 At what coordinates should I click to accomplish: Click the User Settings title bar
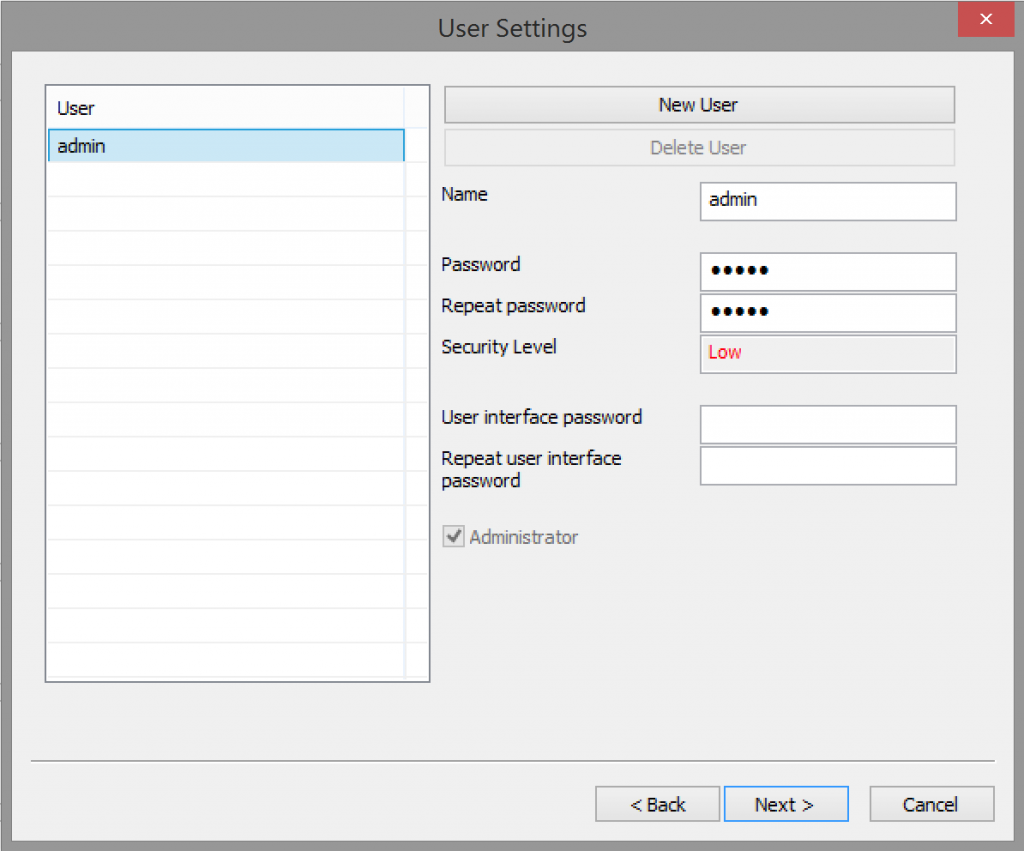pyautogui.click(x=512, y=27)
